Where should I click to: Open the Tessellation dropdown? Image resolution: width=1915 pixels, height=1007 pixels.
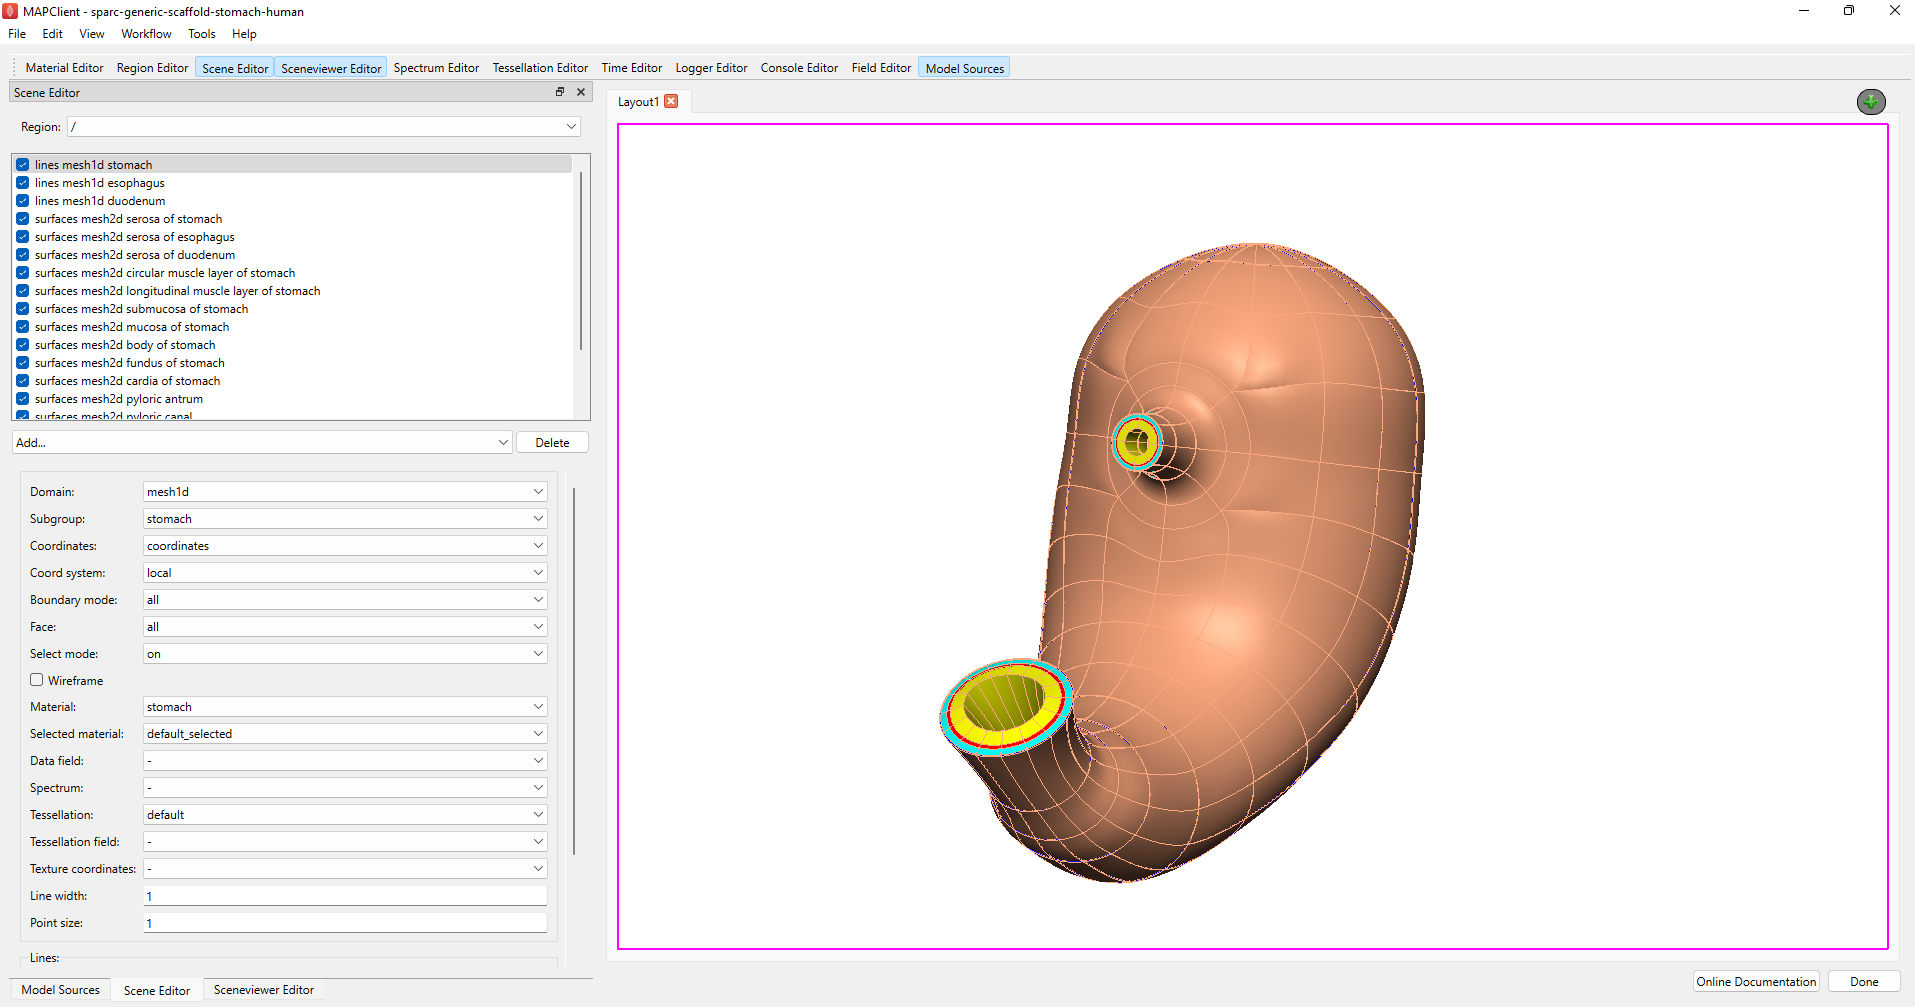pyautogui.click(x=345, y=815)
